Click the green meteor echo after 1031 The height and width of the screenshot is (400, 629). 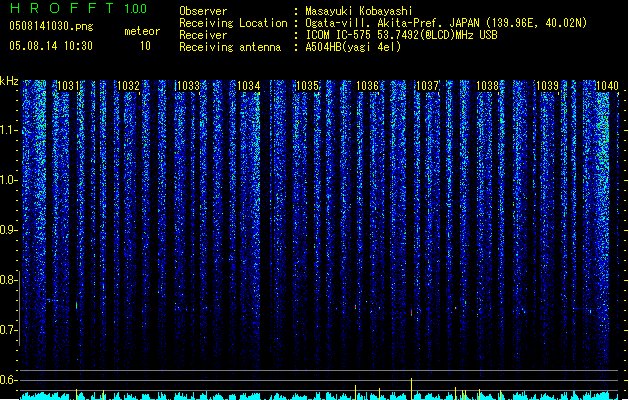click(x=76, y=305)
